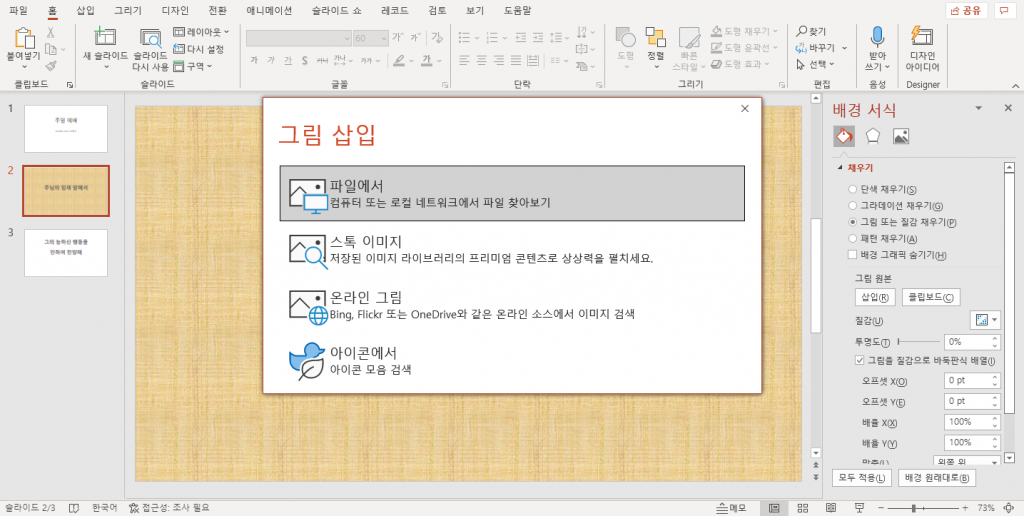
Task: Choose Stock Images option (스톡 이미지)
Action: 512,249
